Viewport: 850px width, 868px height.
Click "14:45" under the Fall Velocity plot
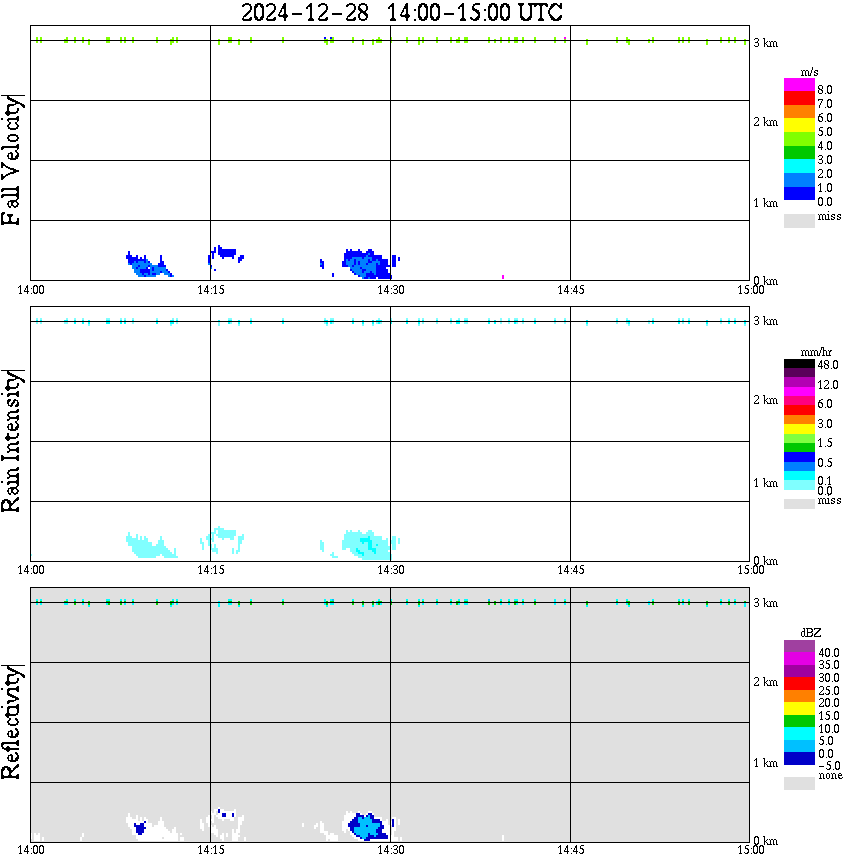[571, 290]
